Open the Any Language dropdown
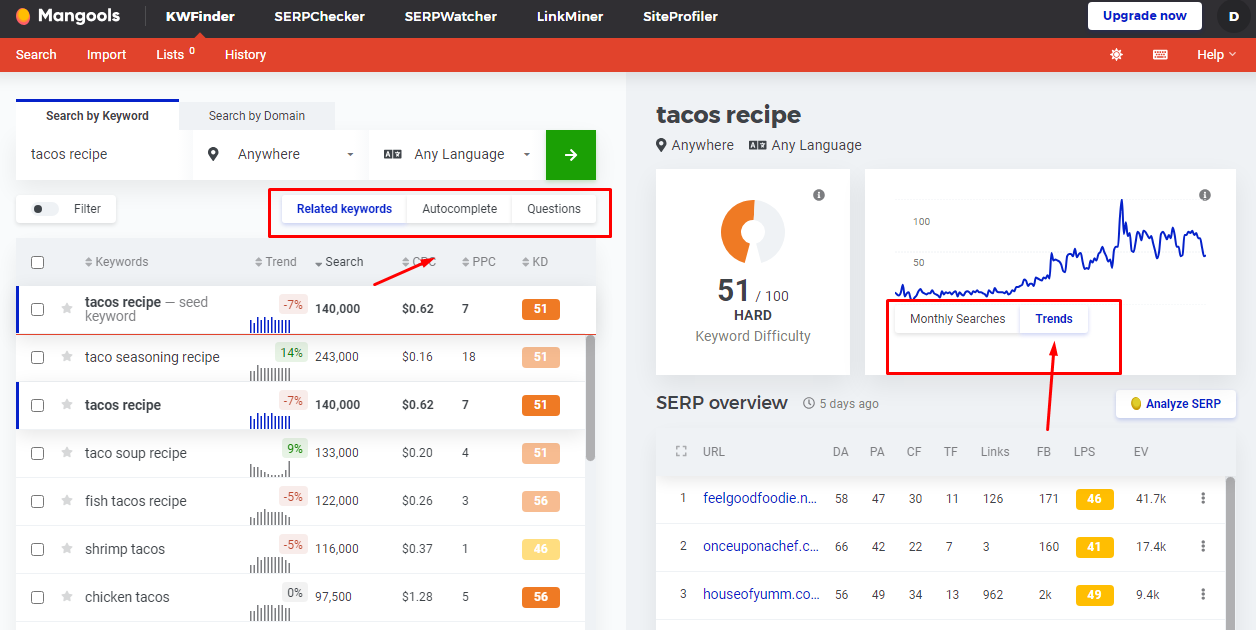The image size is (1256, 630). point(457,155)
